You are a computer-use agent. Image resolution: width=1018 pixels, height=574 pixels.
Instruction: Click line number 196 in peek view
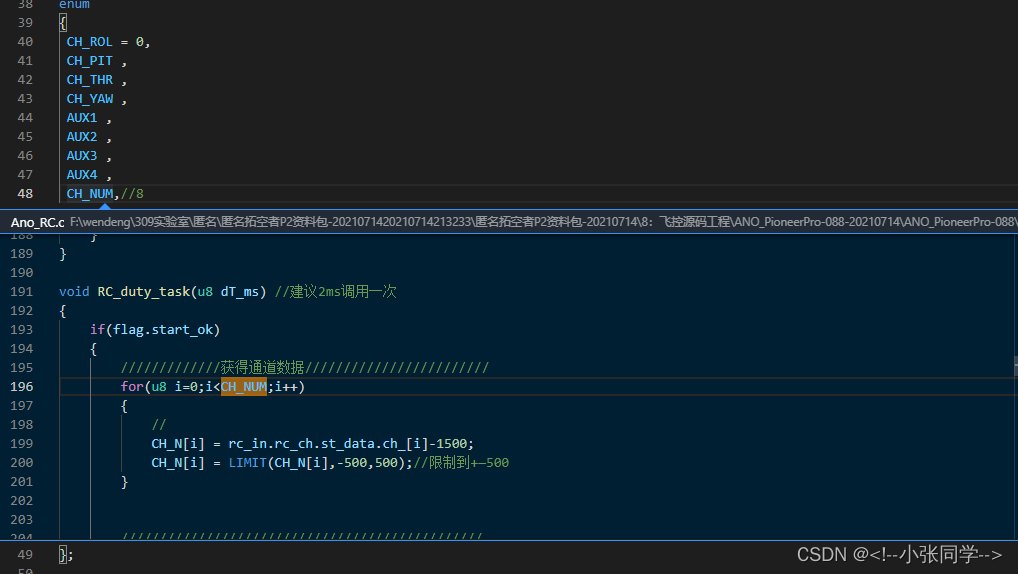[21, 386]
